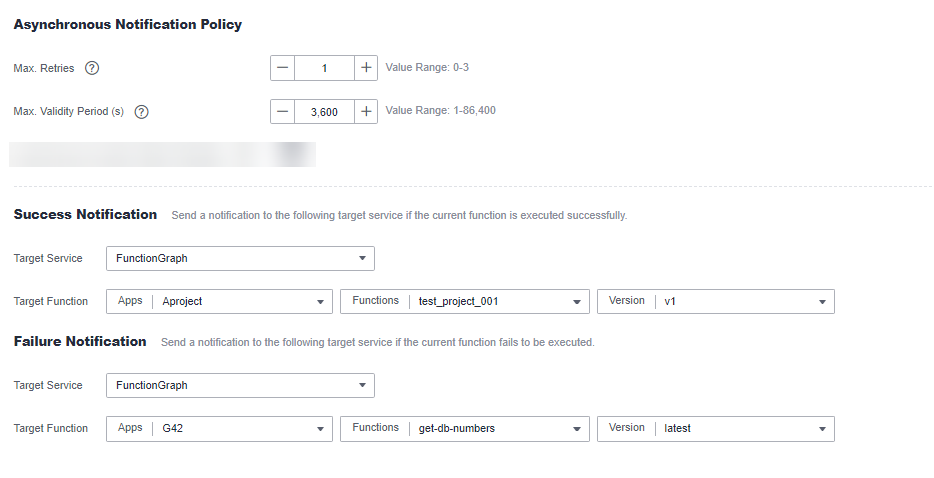
Task: Decrease Max. Retries with minus button
Action: 282,68
